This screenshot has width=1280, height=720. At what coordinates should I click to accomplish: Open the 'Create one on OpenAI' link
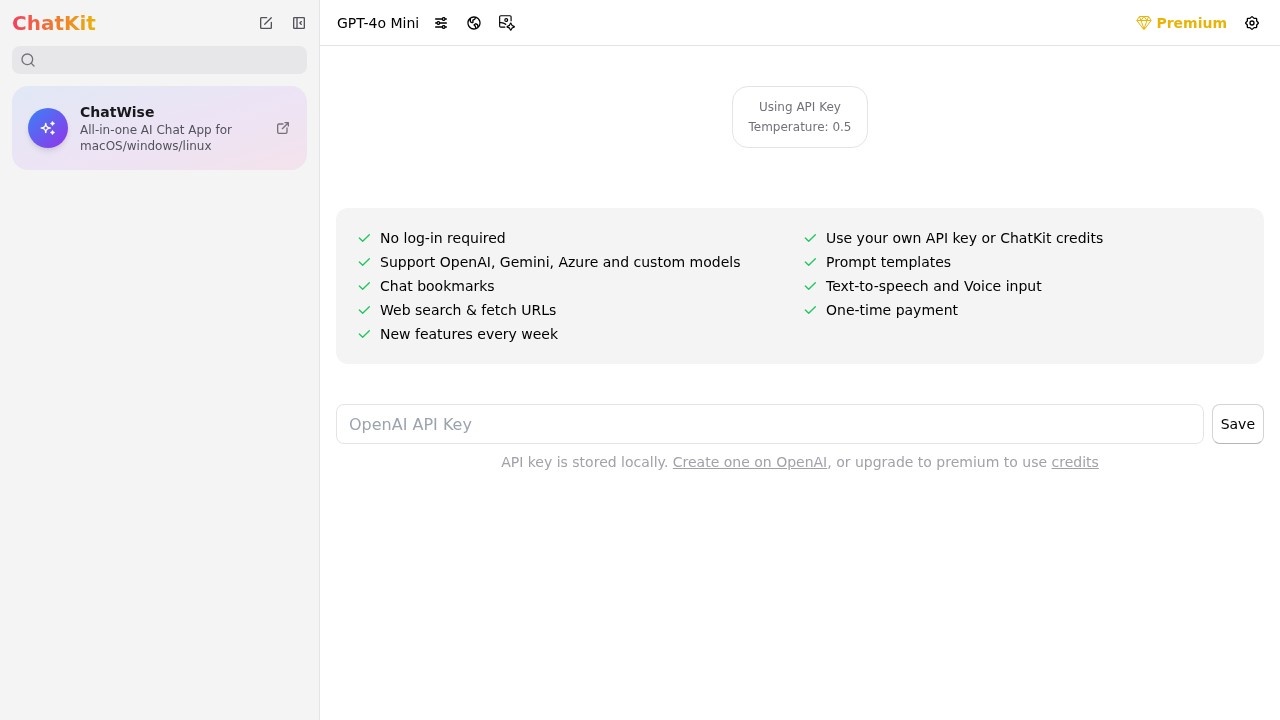tap(750, 462)
